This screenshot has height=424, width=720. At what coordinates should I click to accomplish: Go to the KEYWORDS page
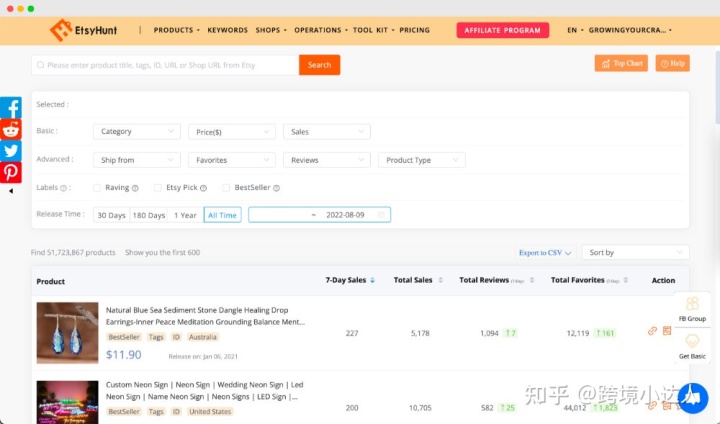point(227,30)
